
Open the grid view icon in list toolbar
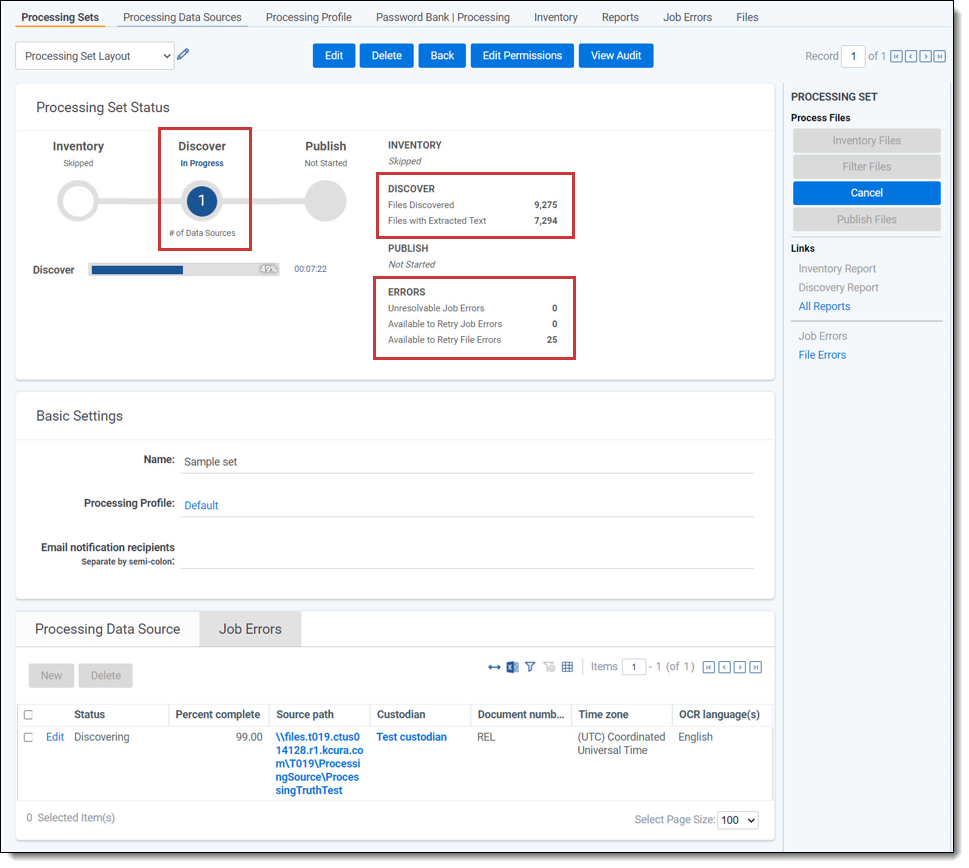(567, 667)
